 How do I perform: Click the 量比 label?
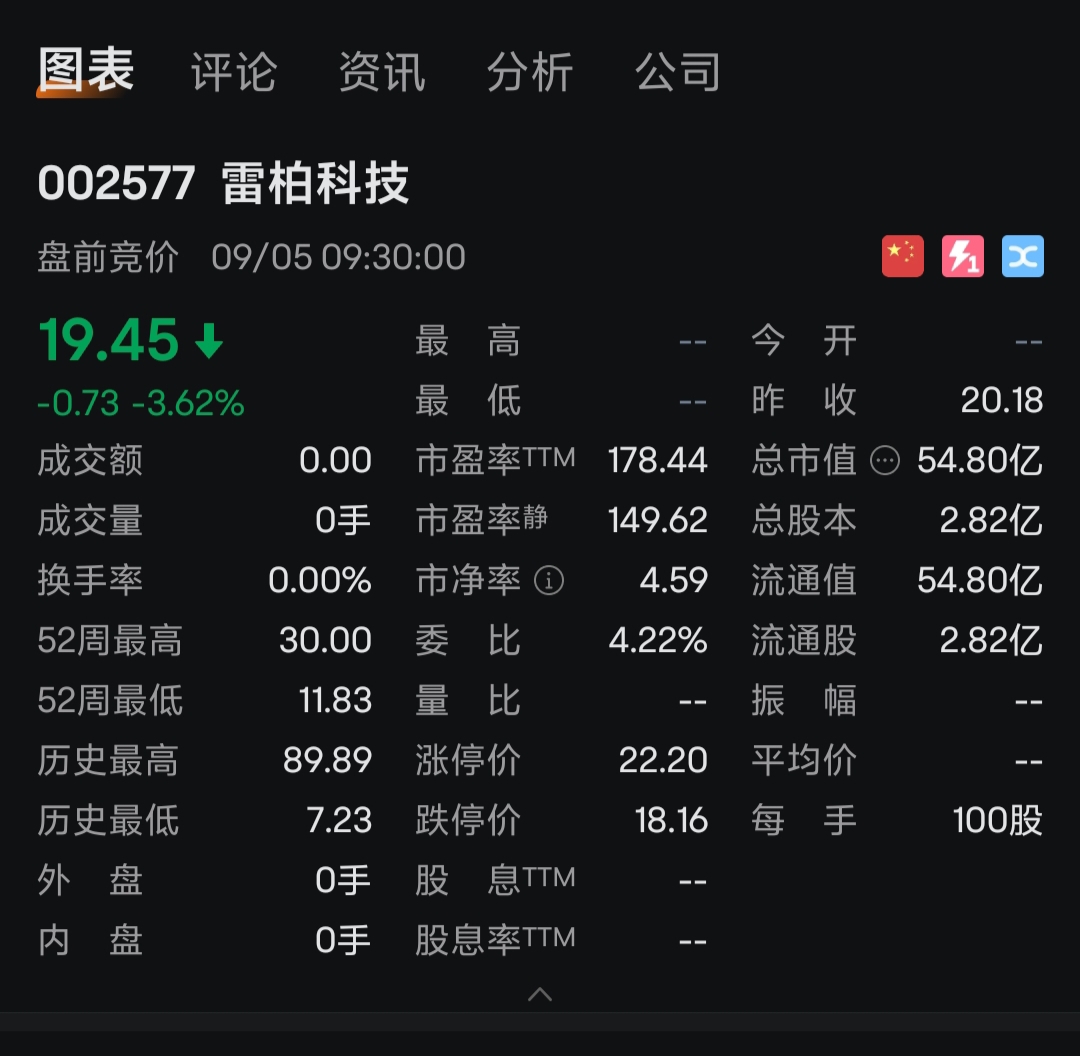pos(468,700)
